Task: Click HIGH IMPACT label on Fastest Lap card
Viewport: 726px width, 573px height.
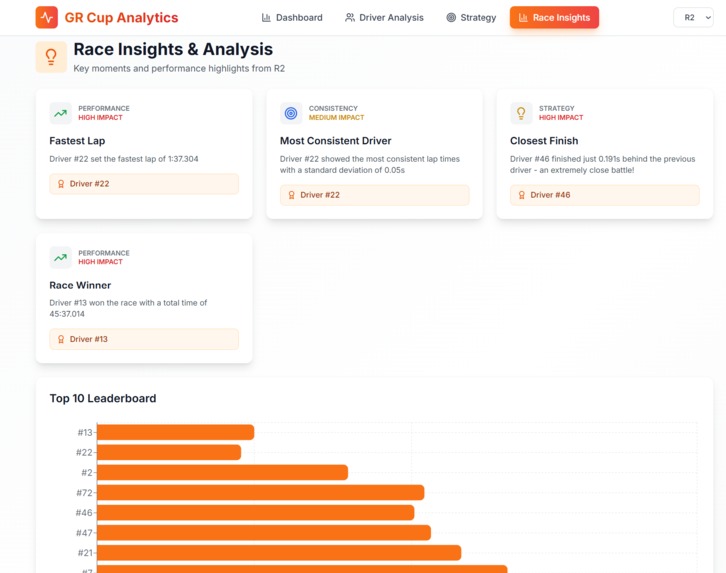Action: coord(100,118)
